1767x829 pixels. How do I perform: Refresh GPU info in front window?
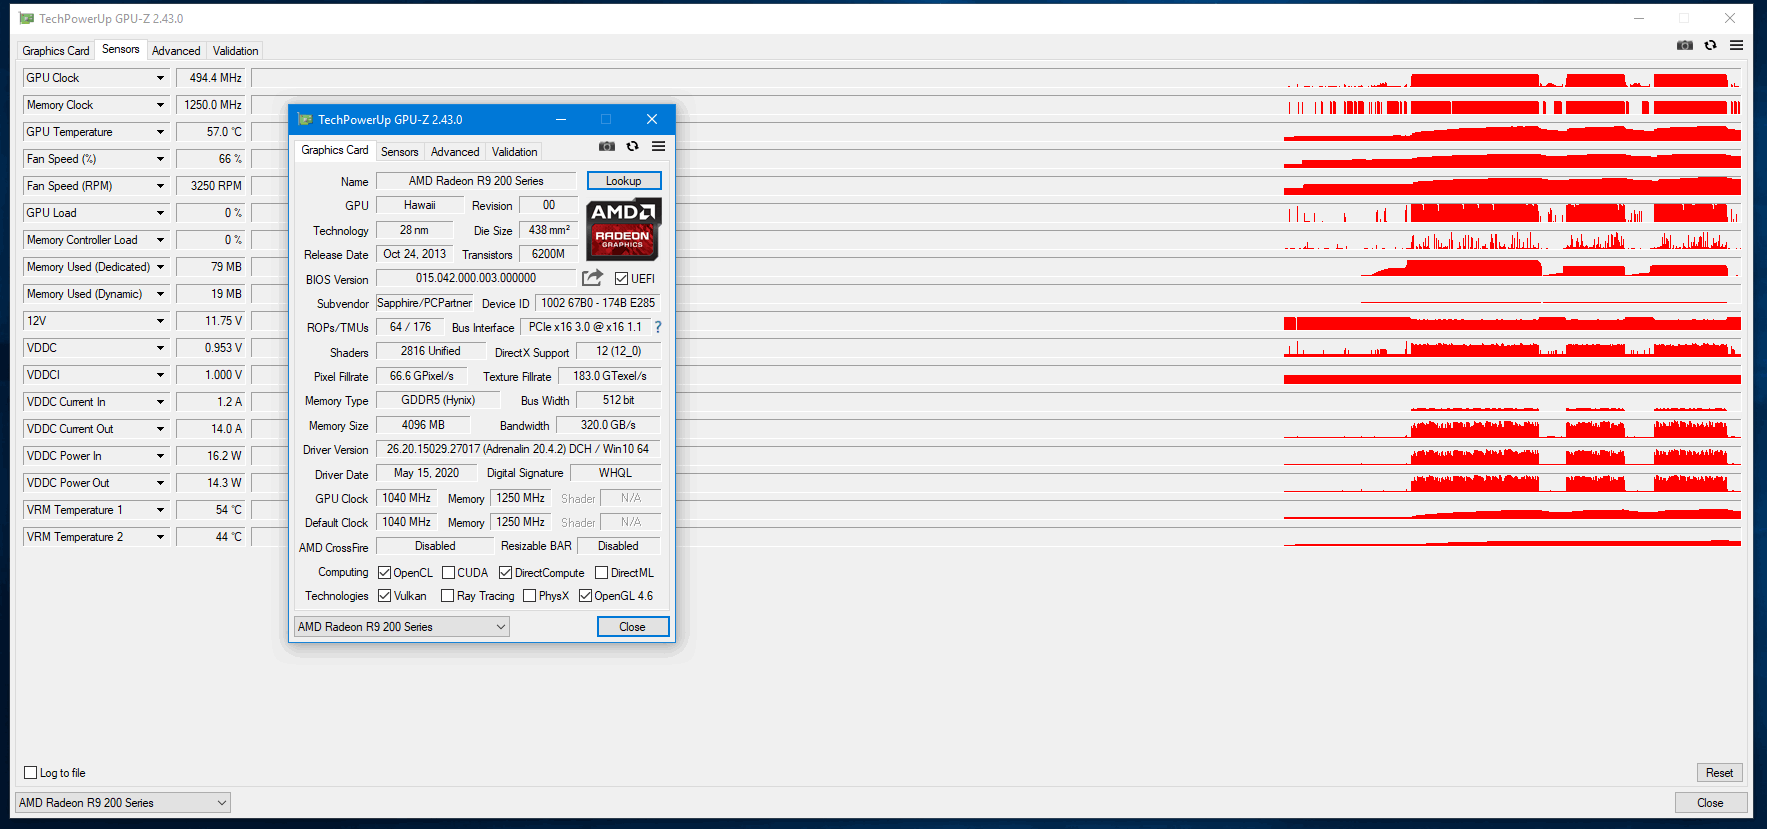[632, 146]
